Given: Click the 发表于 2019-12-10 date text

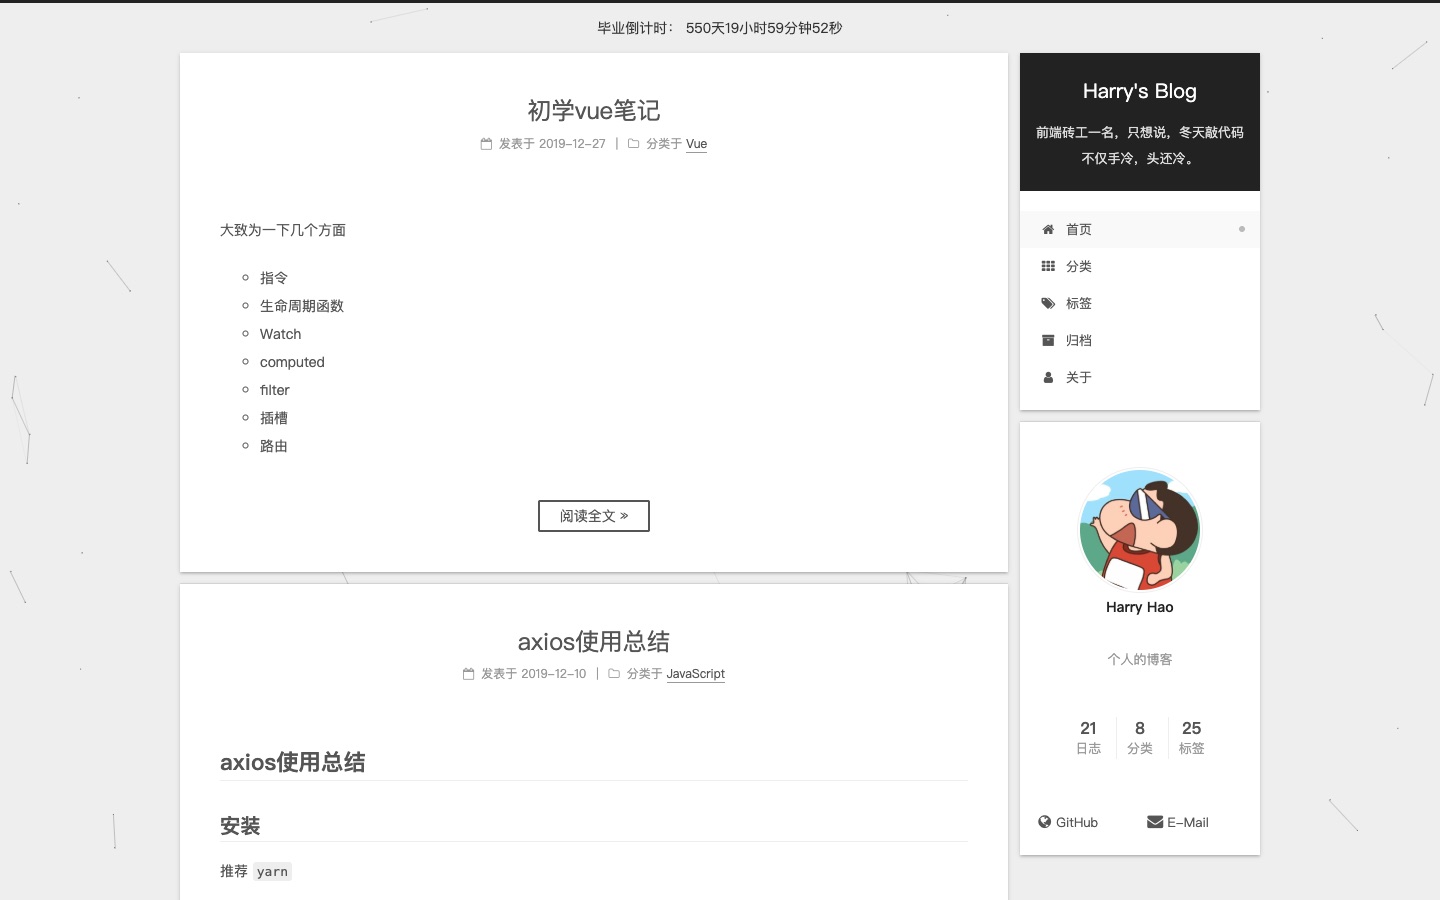Looking at the screenshot, I should coord(534,674).
